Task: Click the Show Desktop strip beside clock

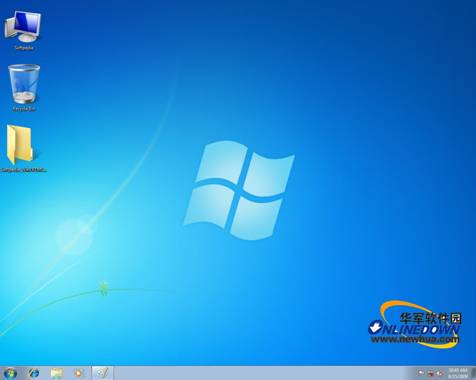Action: 473,373
